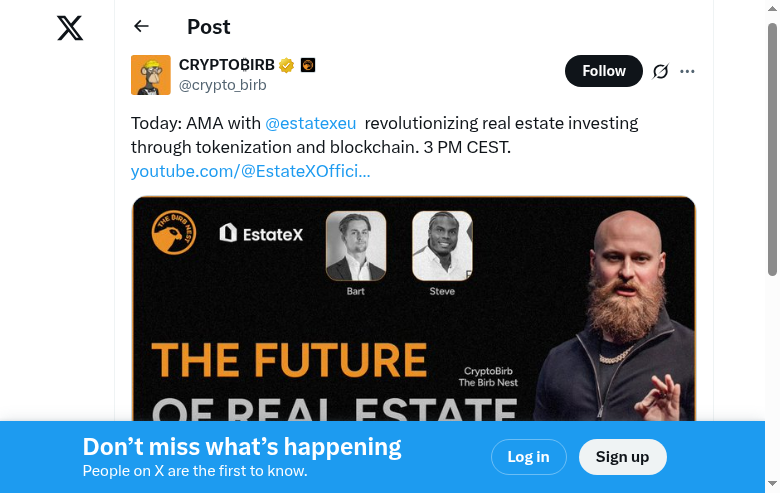This screenshot has height=493, width=780.
Task: Open the CRYPTOBIRB profile avatar
Action: 151,75
